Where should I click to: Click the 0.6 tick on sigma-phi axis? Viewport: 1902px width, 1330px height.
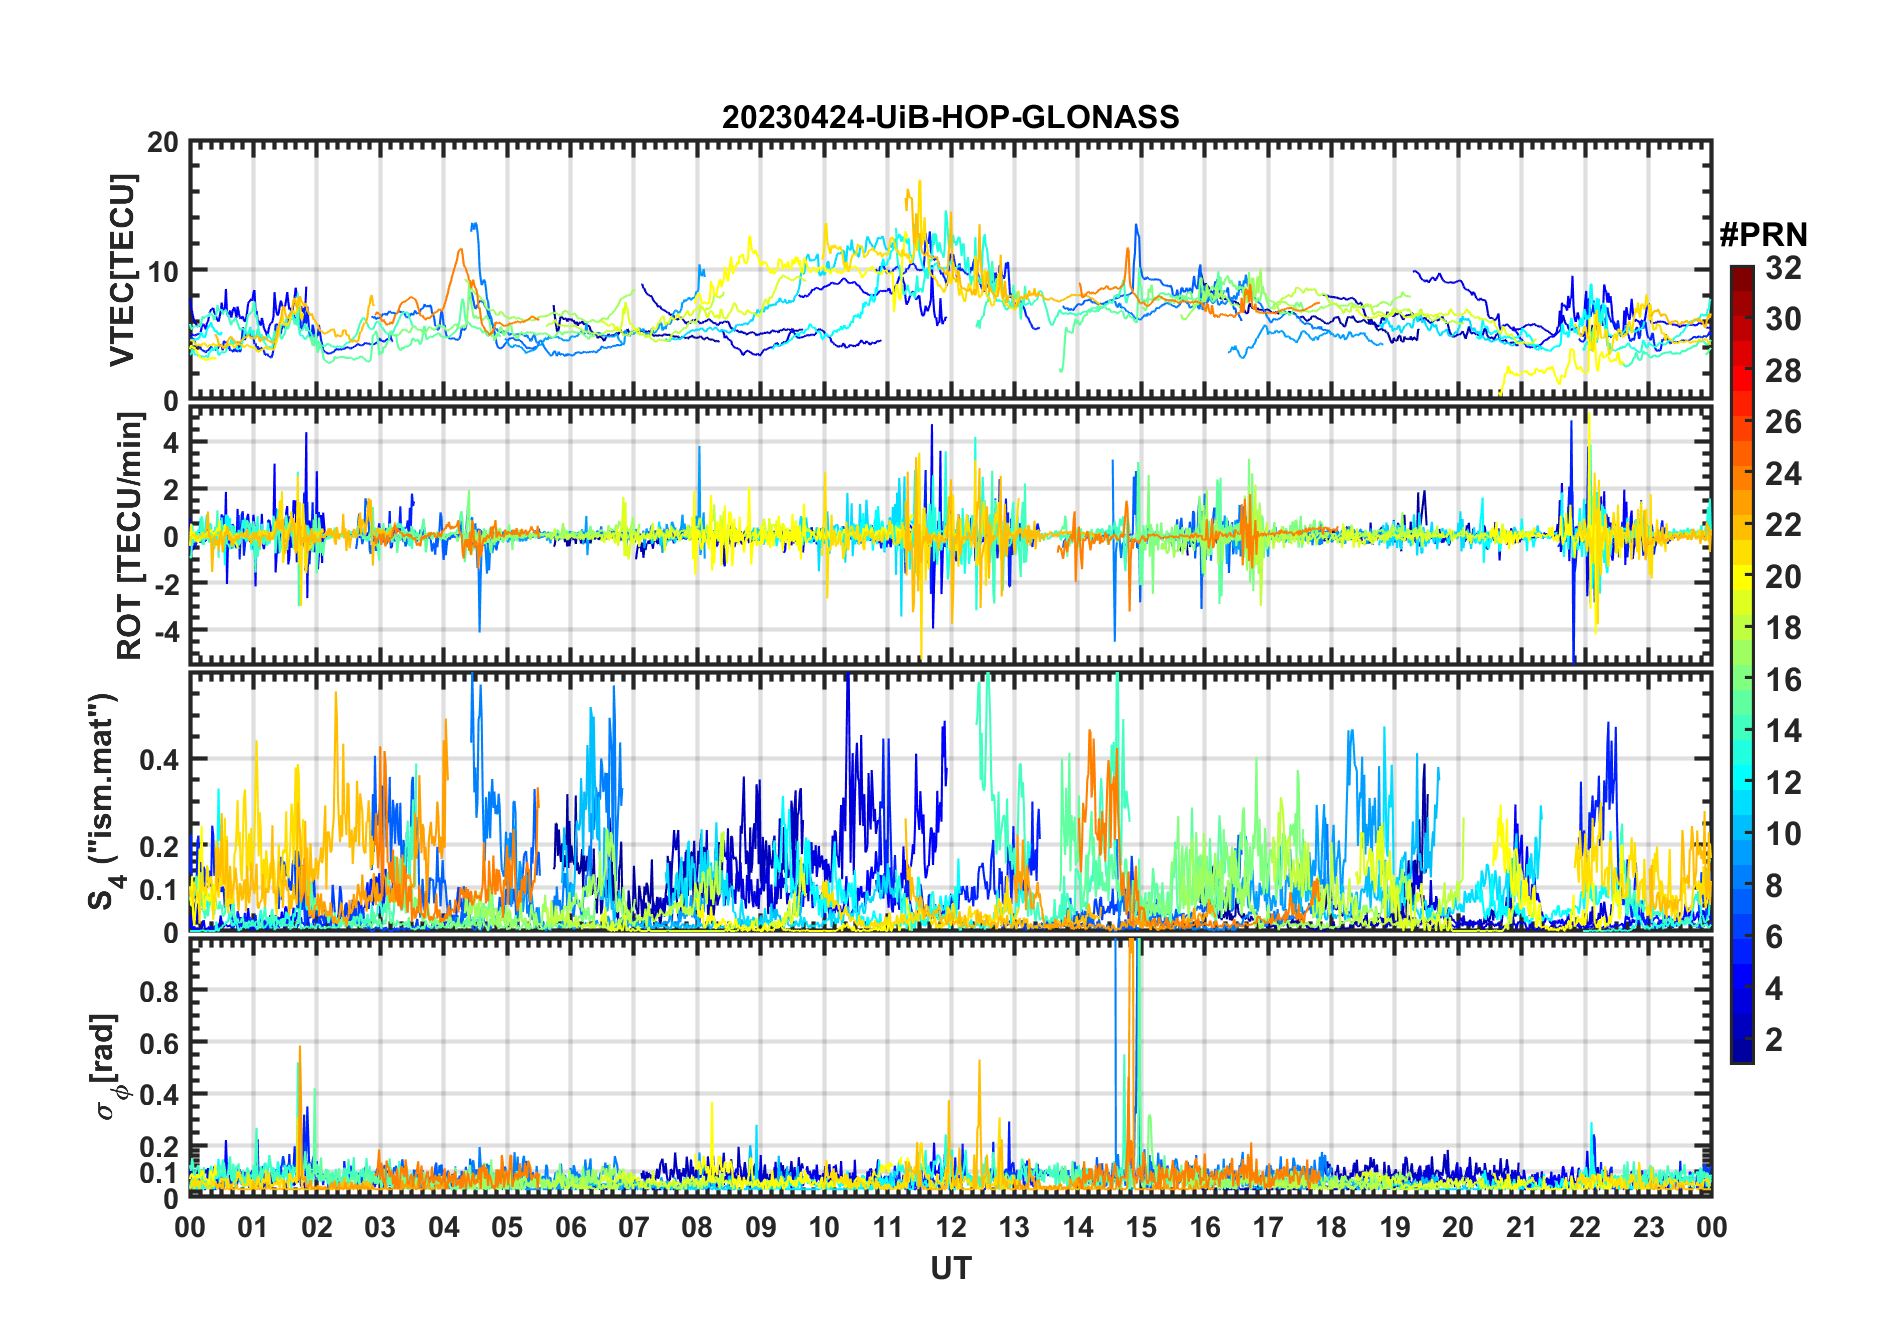tap(158, 1043)
